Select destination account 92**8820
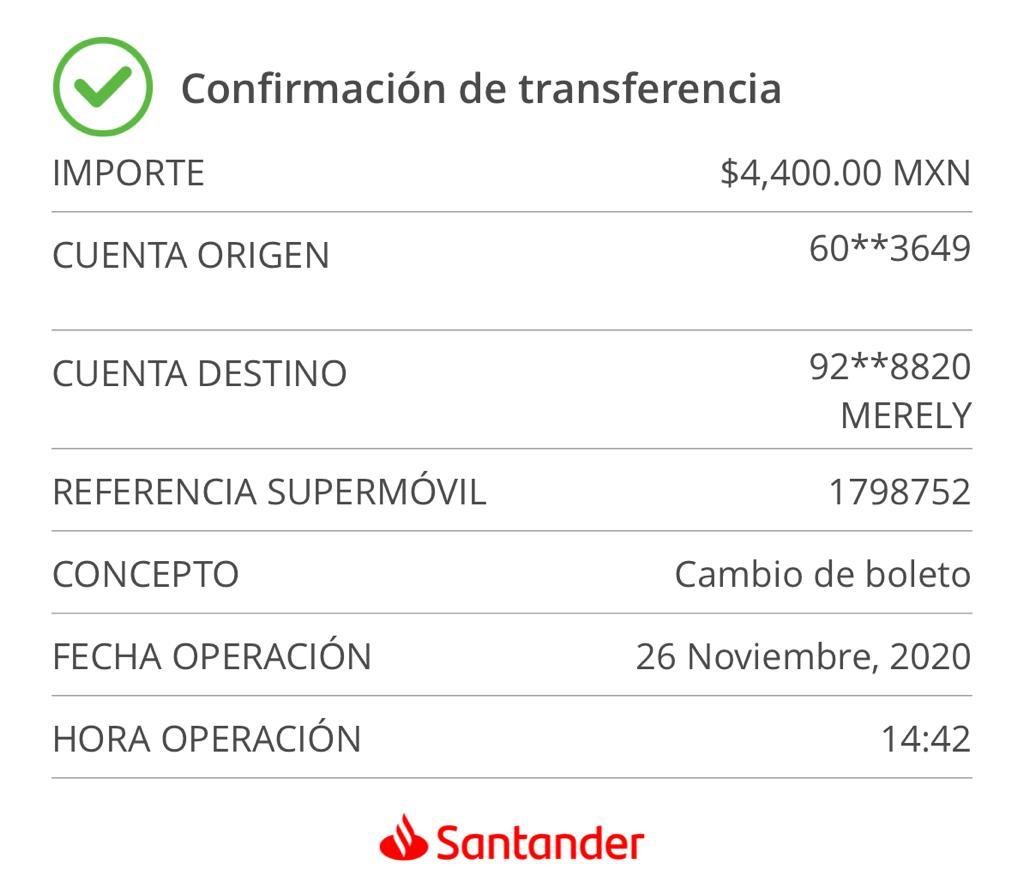 point(890,367)
